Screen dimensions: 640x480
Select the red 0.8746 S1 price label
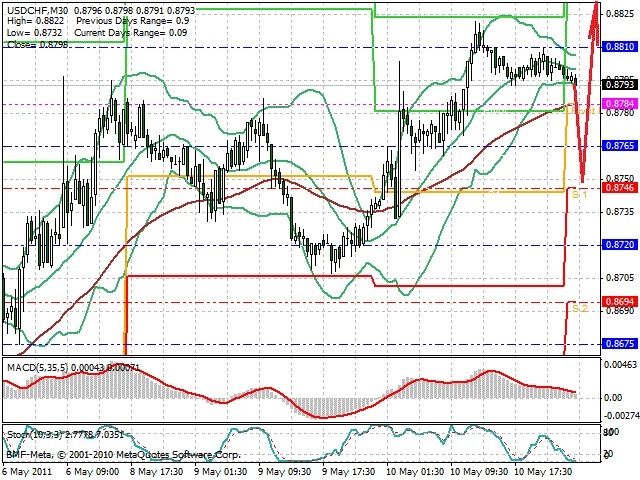(620, 188)
